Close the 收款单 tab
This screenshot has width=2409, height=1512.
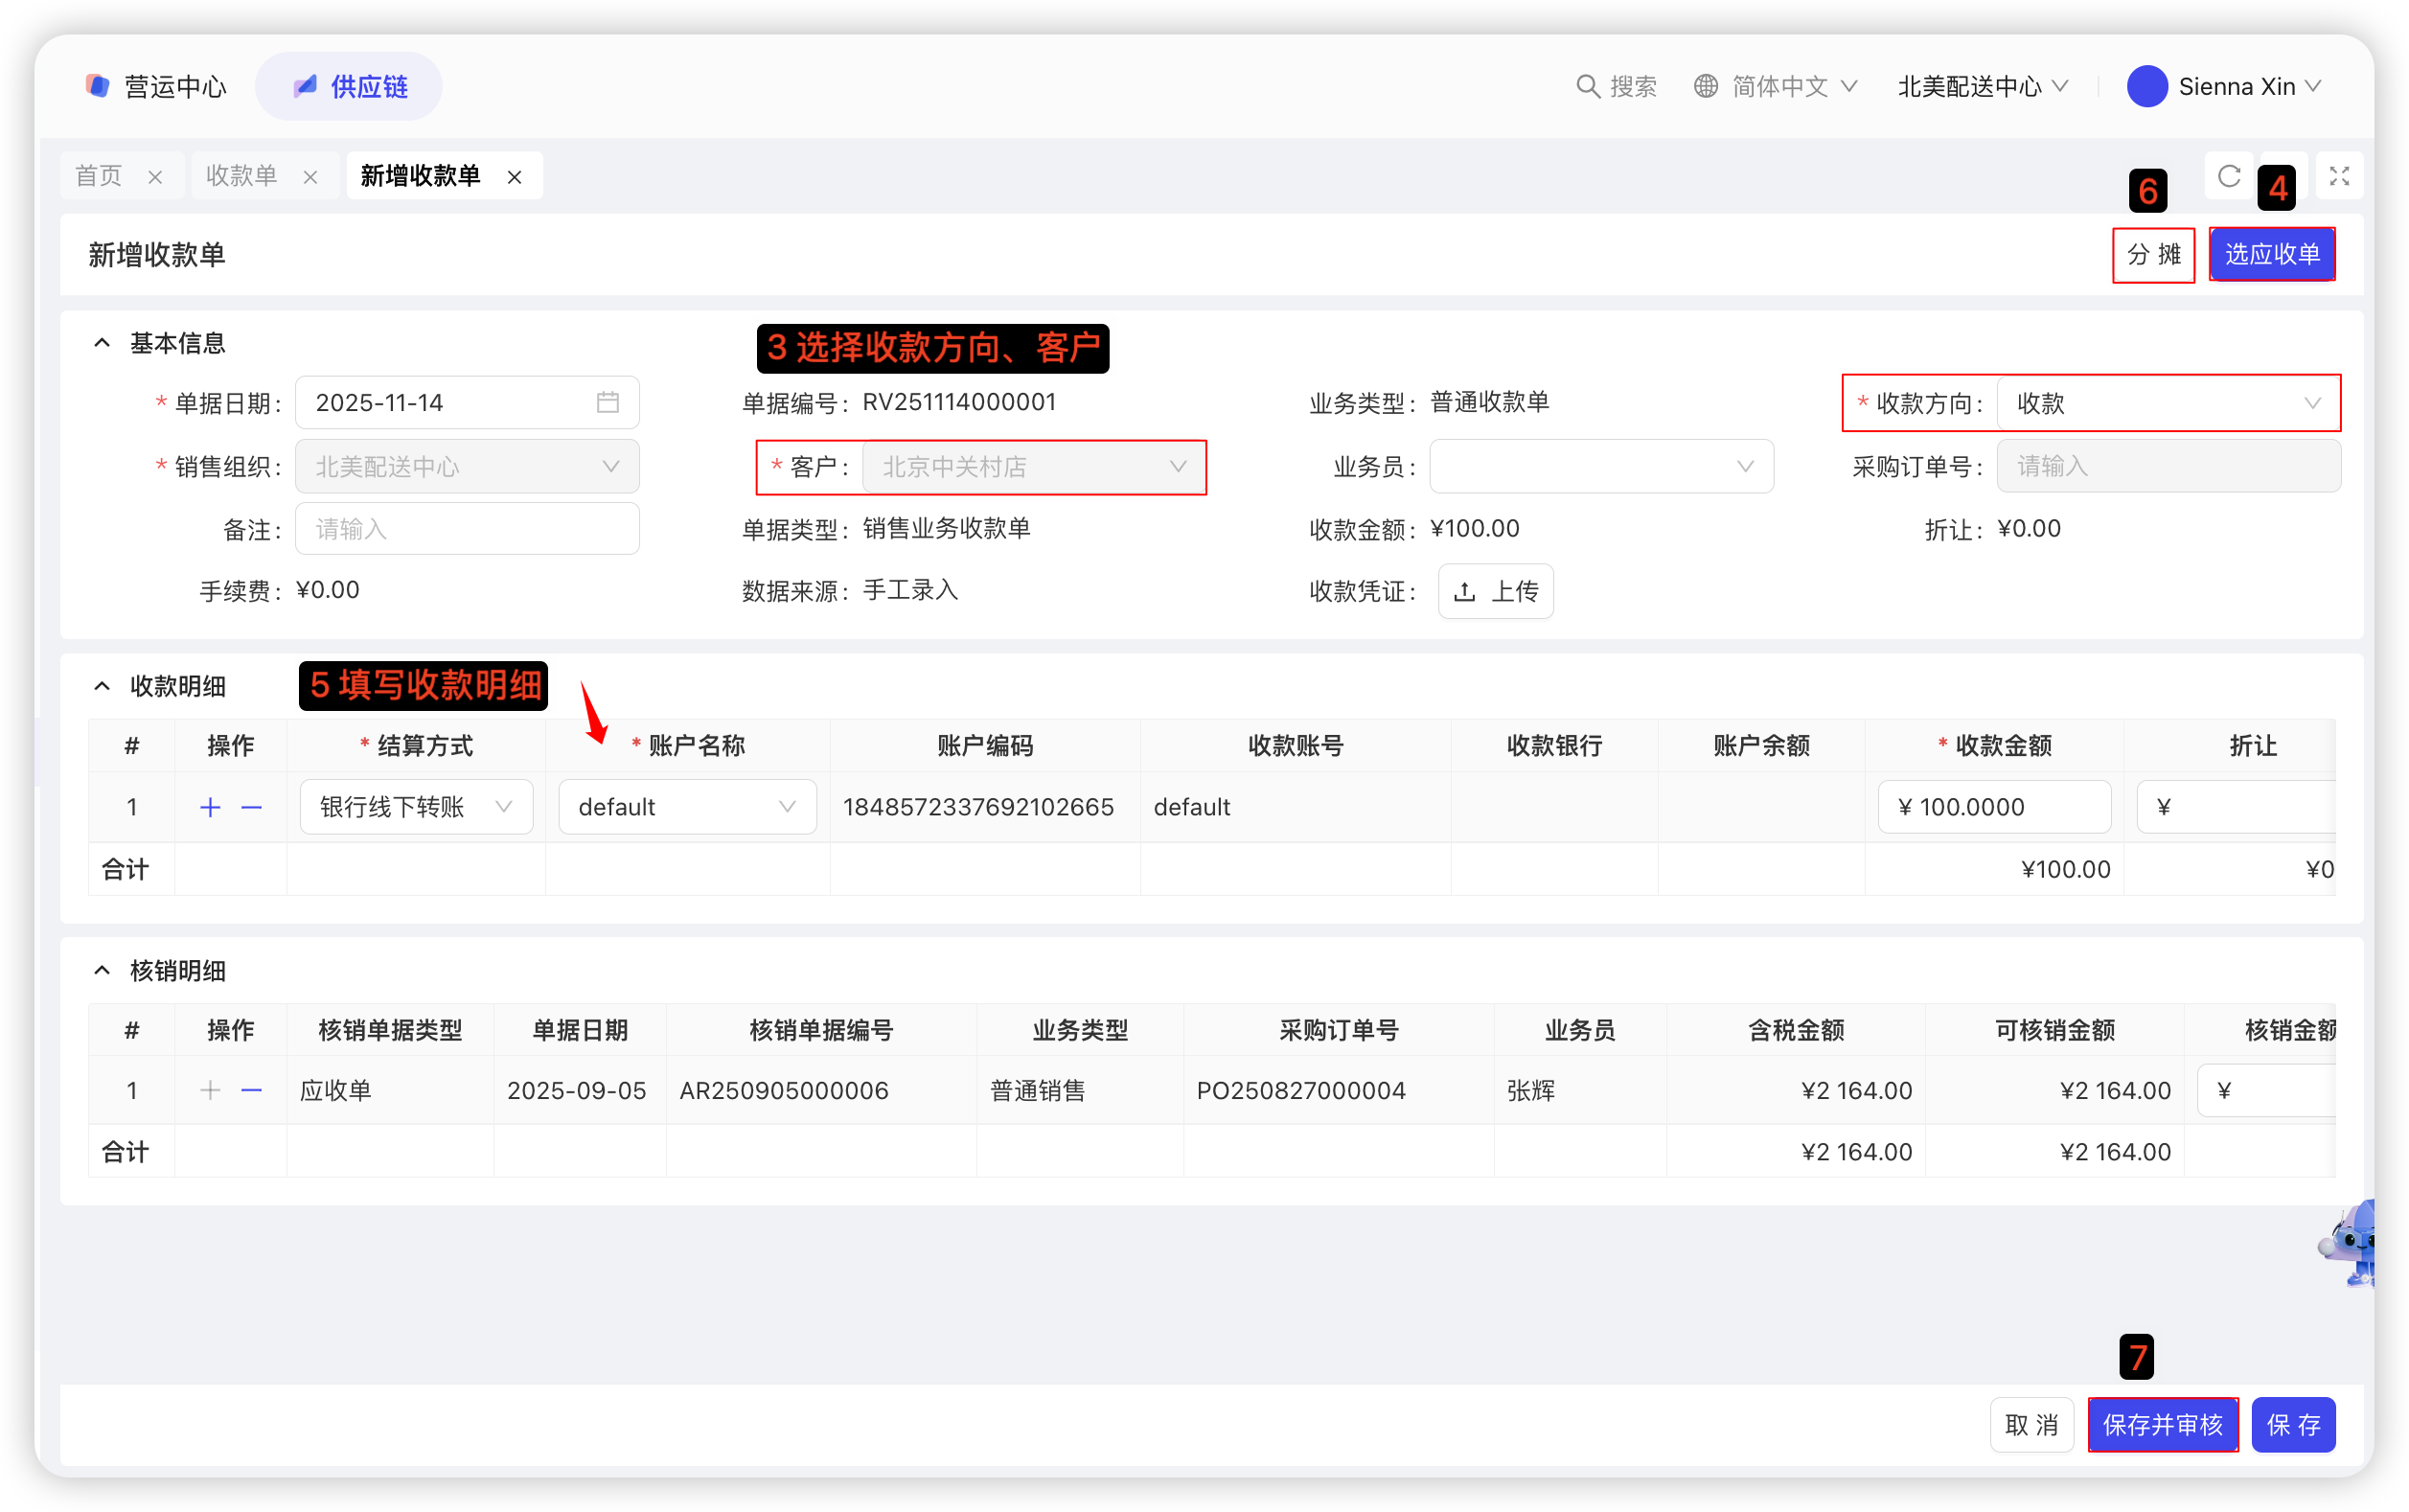click(x=310, y=177)
